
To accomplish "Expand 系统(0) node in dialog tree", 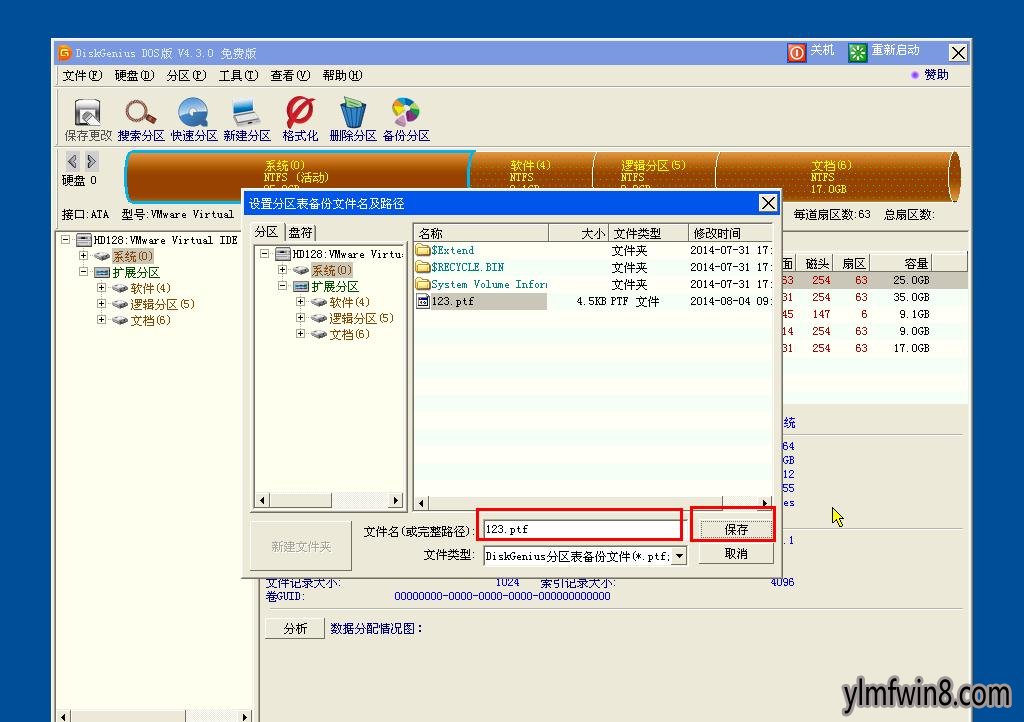I will pyautogui.click(x=282, y=270).
